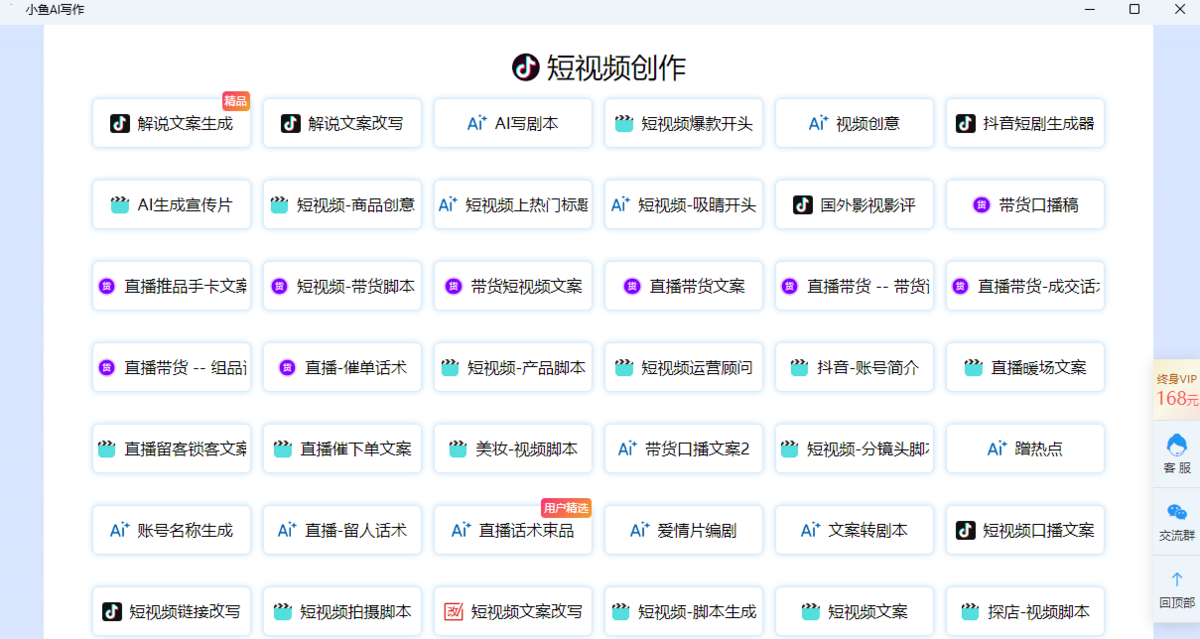
Task: Click the clapperboard icon on 短视频爆款开头
Action: click(x=624, y=124)
